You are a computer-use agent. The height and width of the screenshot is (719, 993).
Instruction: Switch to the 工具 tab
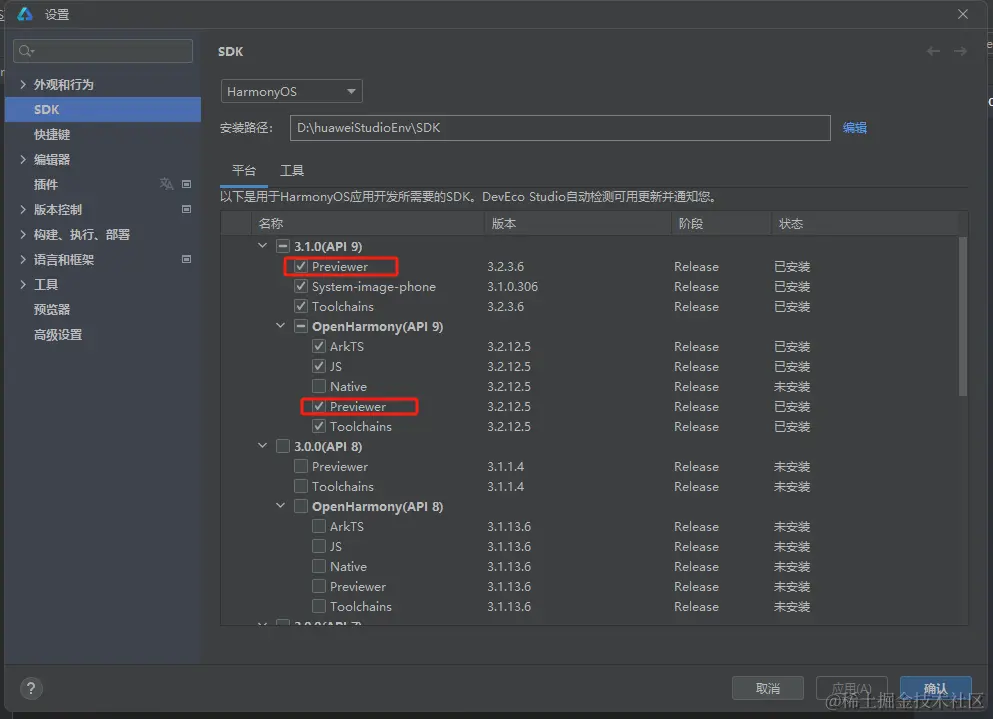292,170
